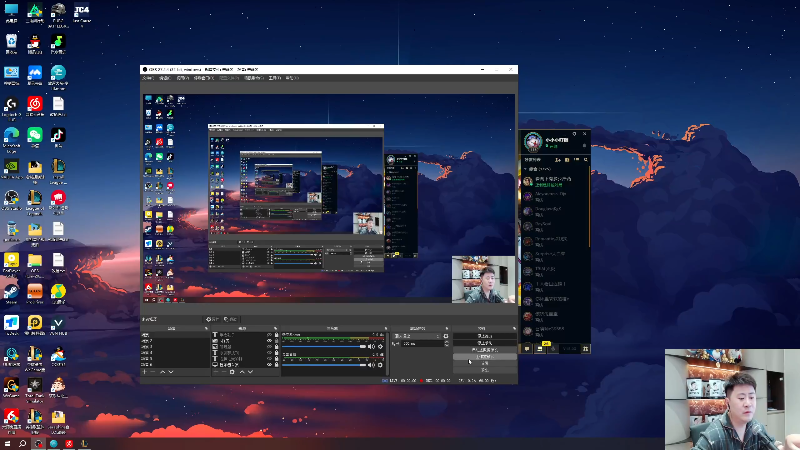The height and width of the screenshot is (450, 800).
Task: Open first mixer channel's gear settings
Action: pyautogui.click(x=380, y=347)
